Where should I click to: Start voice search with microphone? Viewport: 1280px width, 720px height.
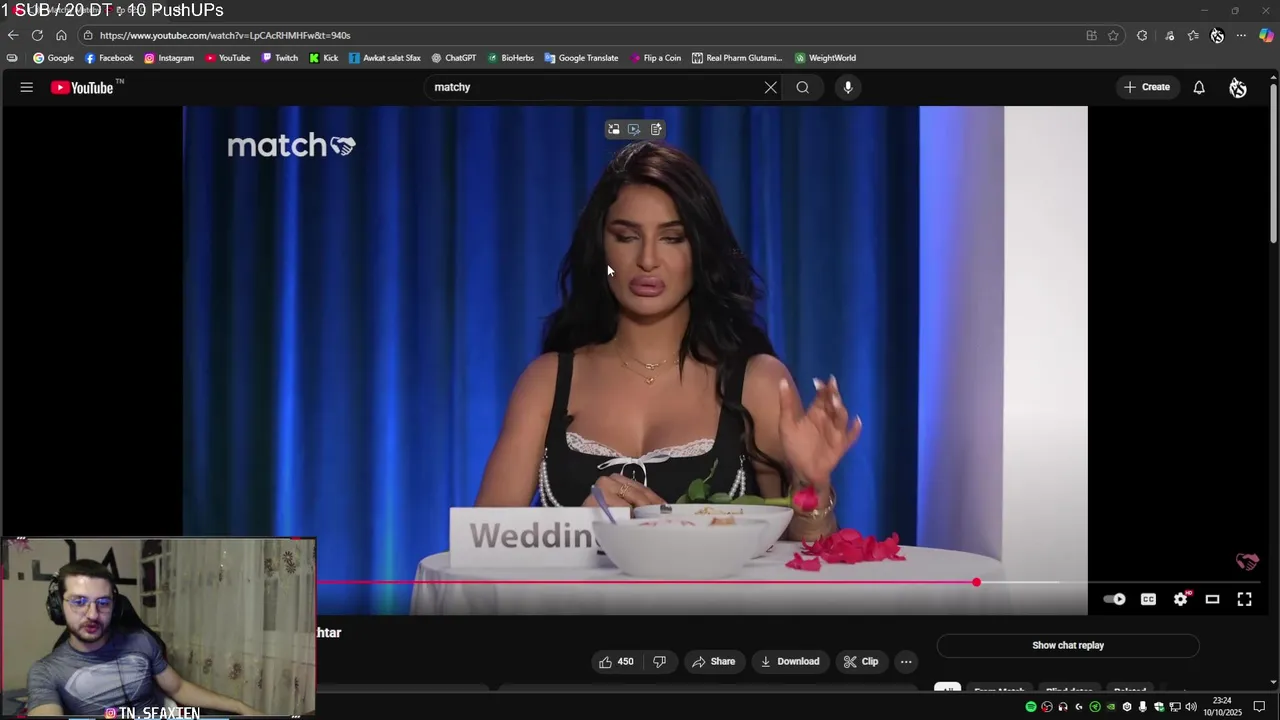848,87
